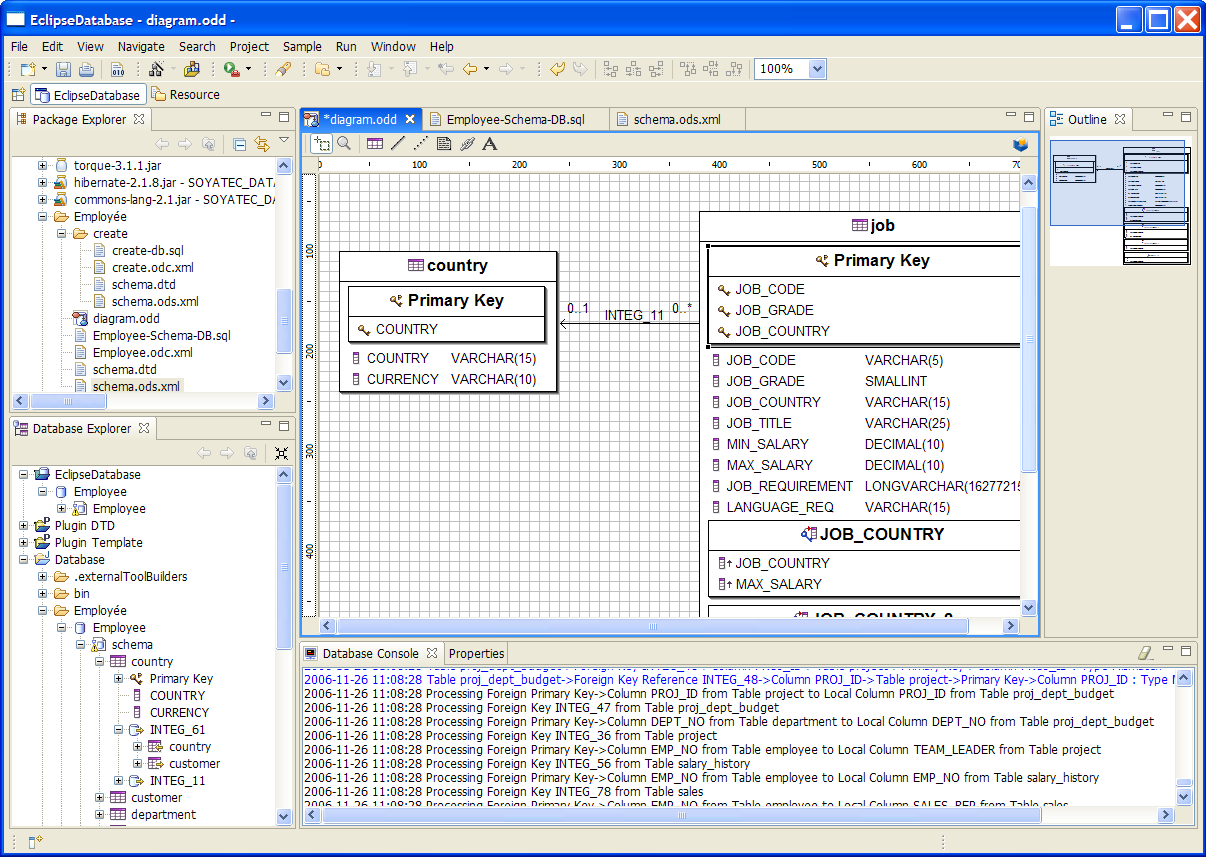Click the wand/pen icon in main toolbar
The width and height of the screenshot is (1206, 857).
tap(283, 69)
